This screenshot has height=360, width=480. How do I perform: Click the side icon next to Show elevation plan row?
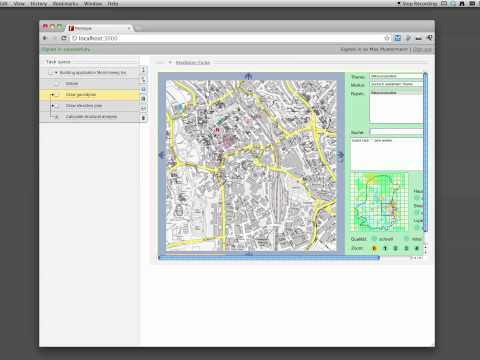tap(143, 108)
